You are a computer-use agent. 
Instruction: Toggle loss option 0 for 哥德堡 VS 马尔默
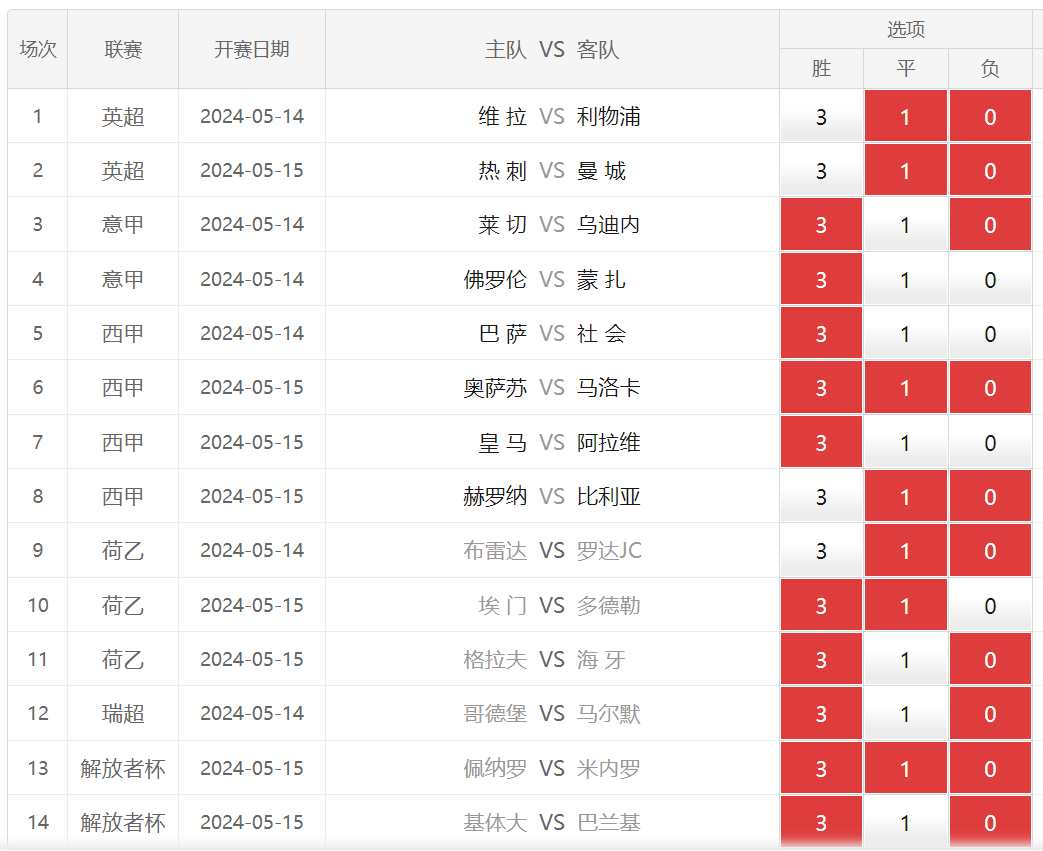[990, 713]
